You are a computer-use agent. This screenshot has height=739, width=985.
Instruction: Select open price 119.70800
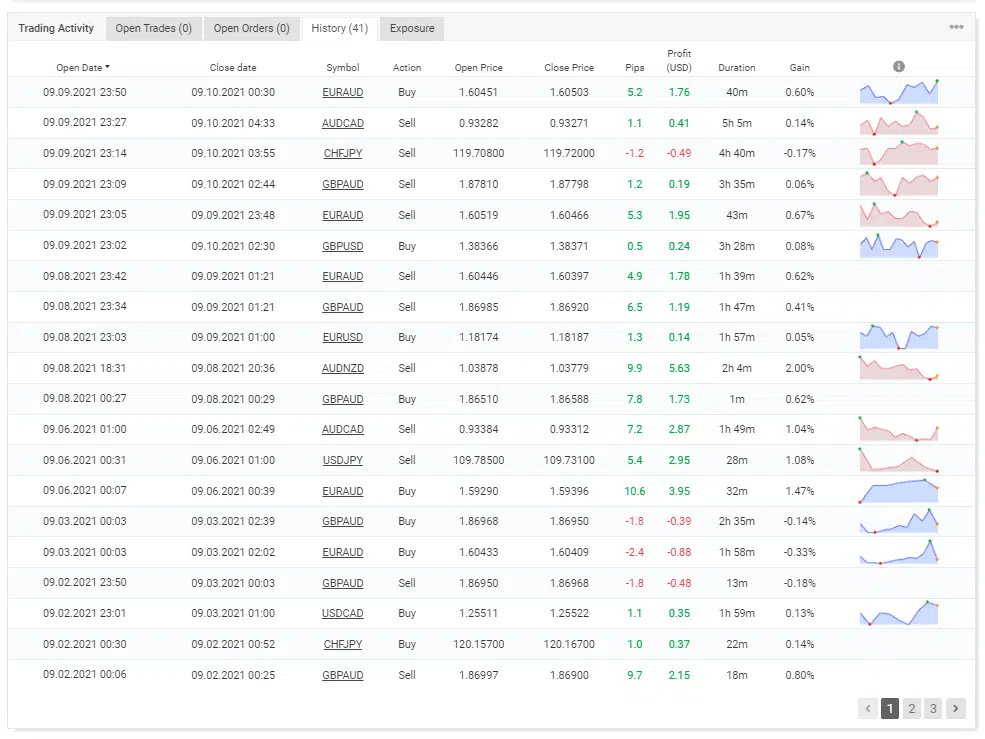479,153
